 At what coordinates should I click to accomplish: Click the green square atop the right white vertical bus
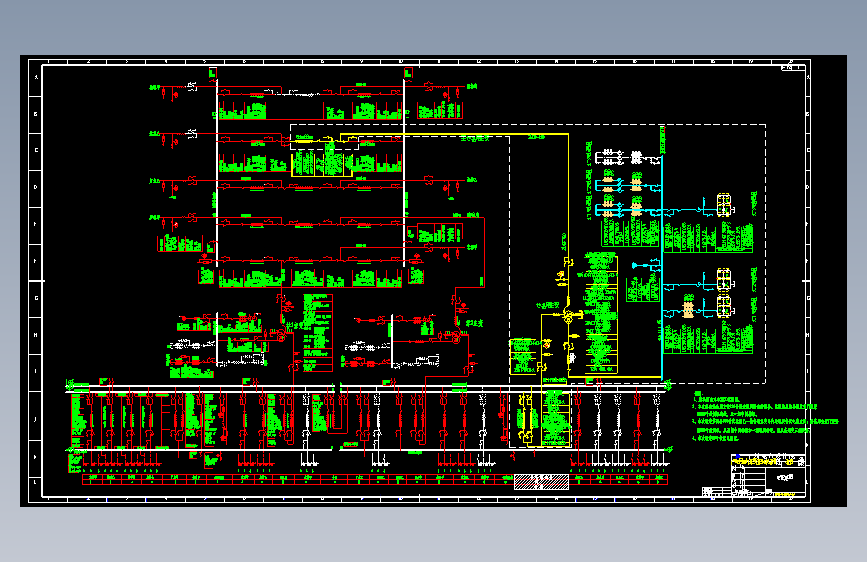coord(408,73)
